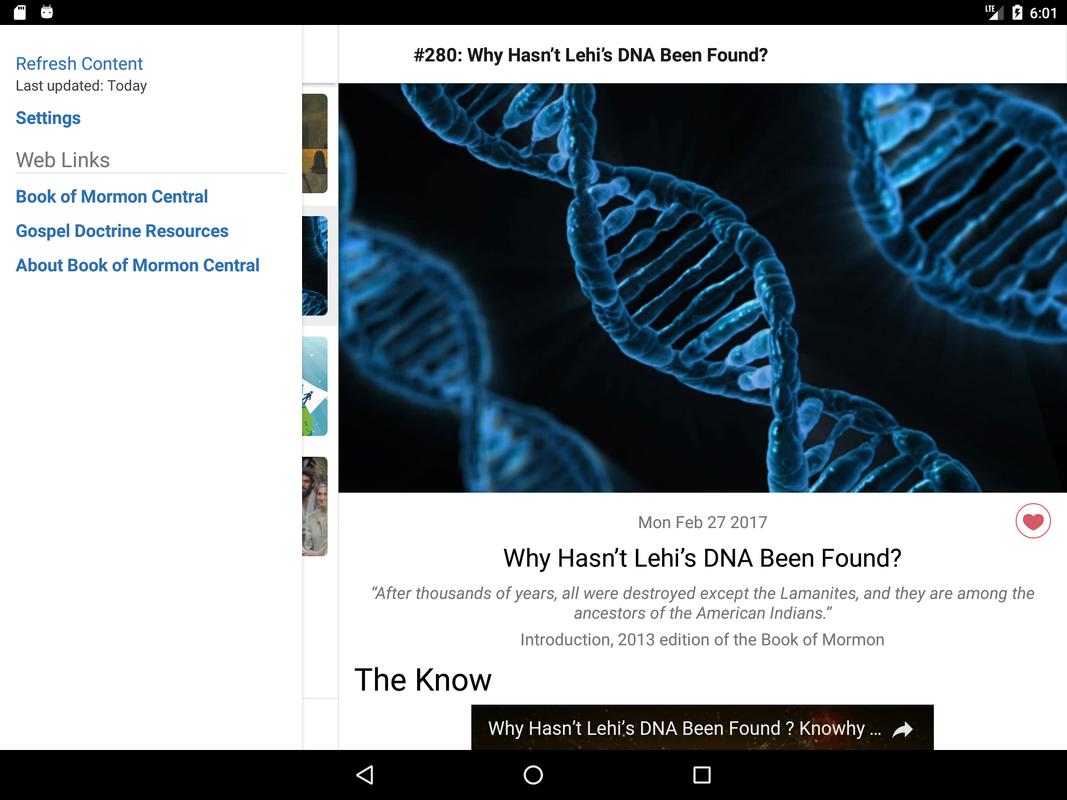
Task: Select the thumbnail showing two people
Action: pos(315,506)
